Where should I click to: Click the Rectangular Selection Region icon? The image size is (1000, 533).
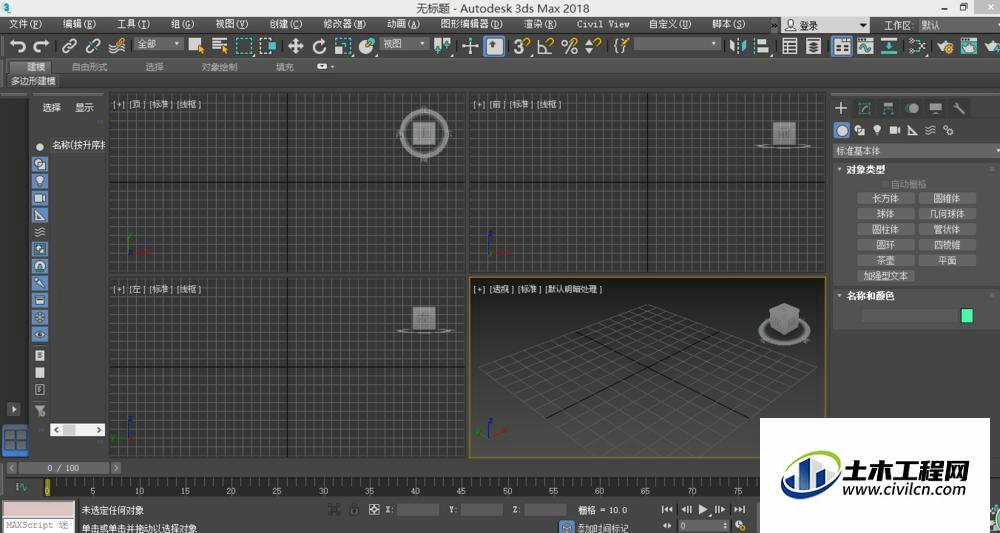pos(244,46)
